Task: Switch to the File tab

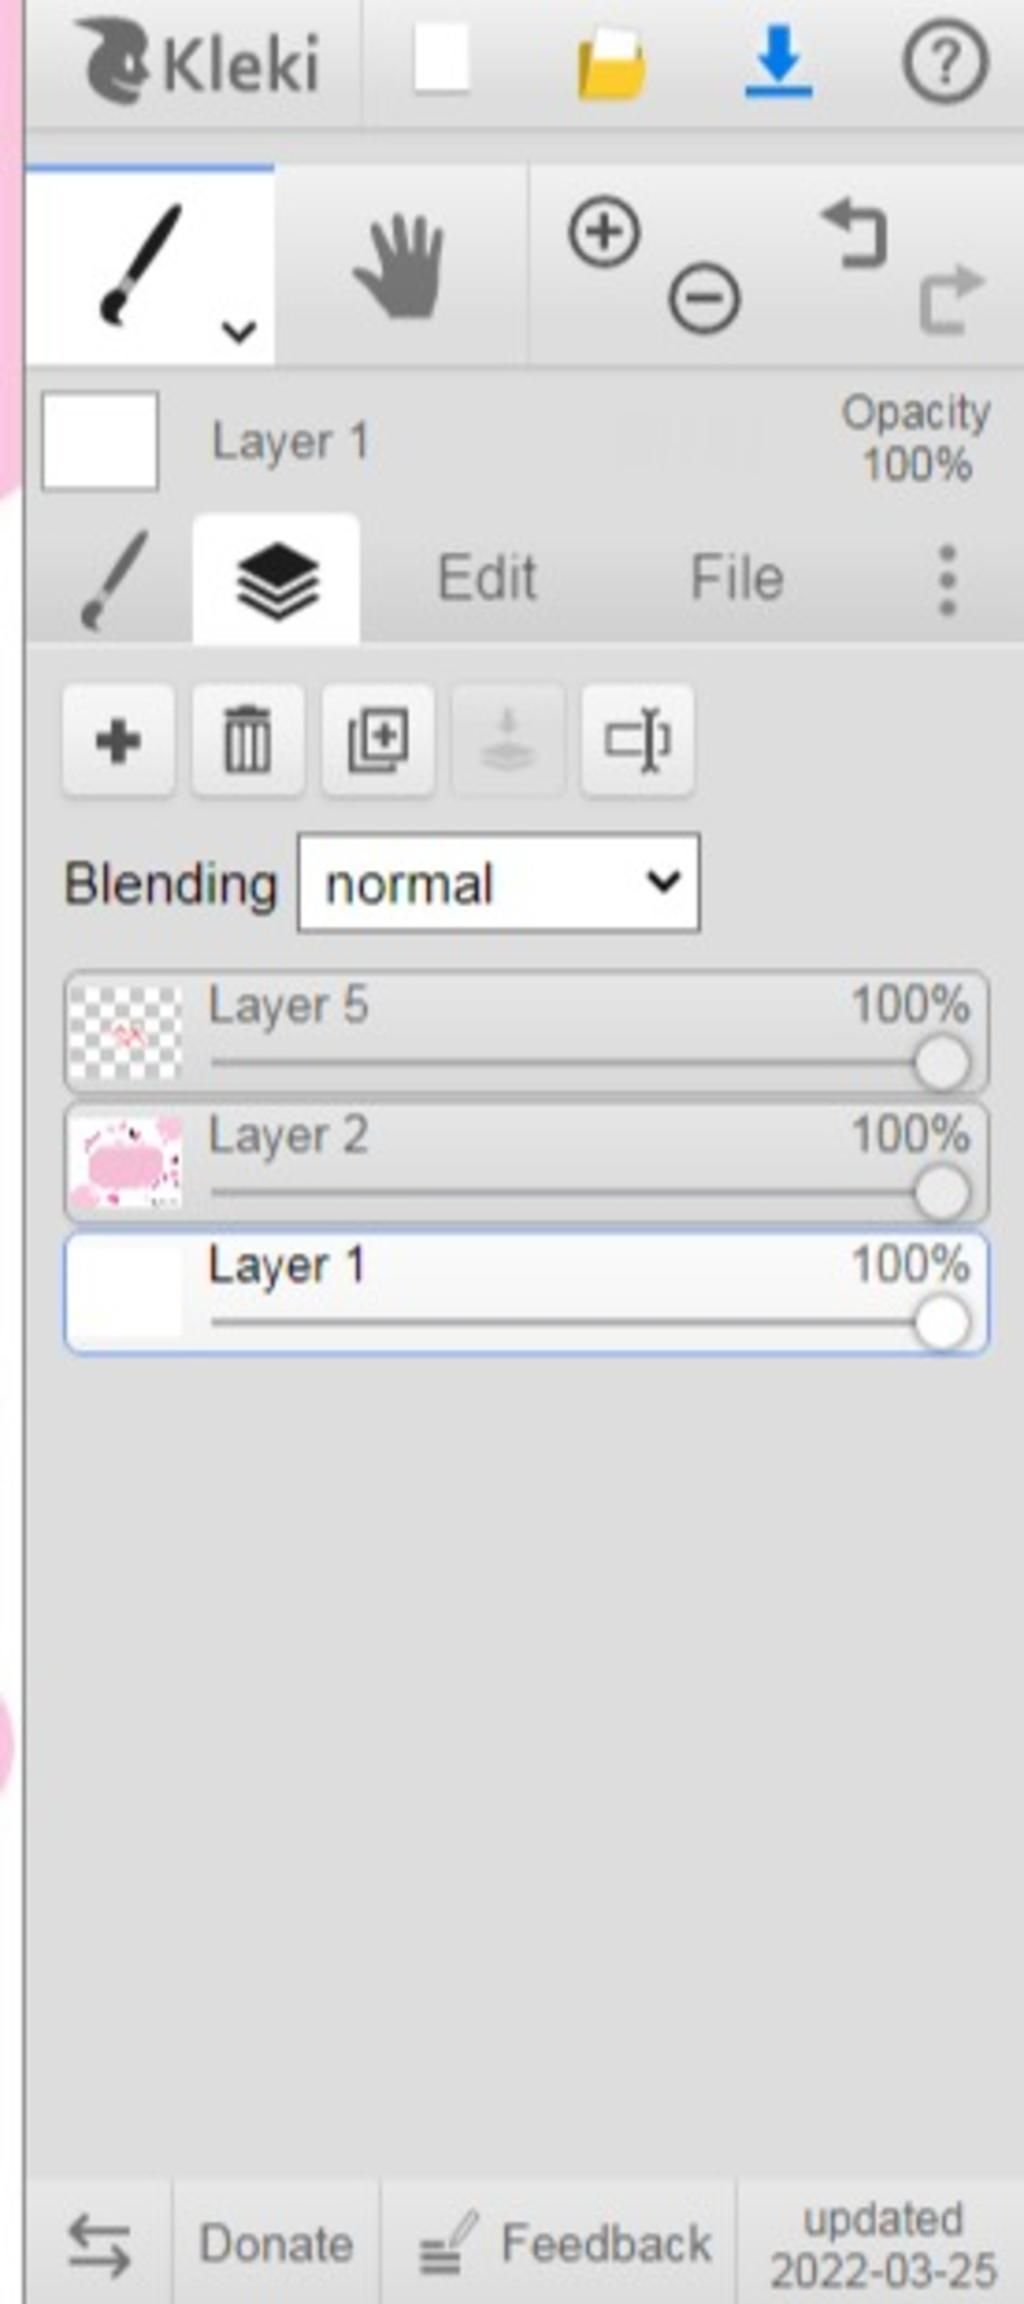Action: (x=737, y=578)
